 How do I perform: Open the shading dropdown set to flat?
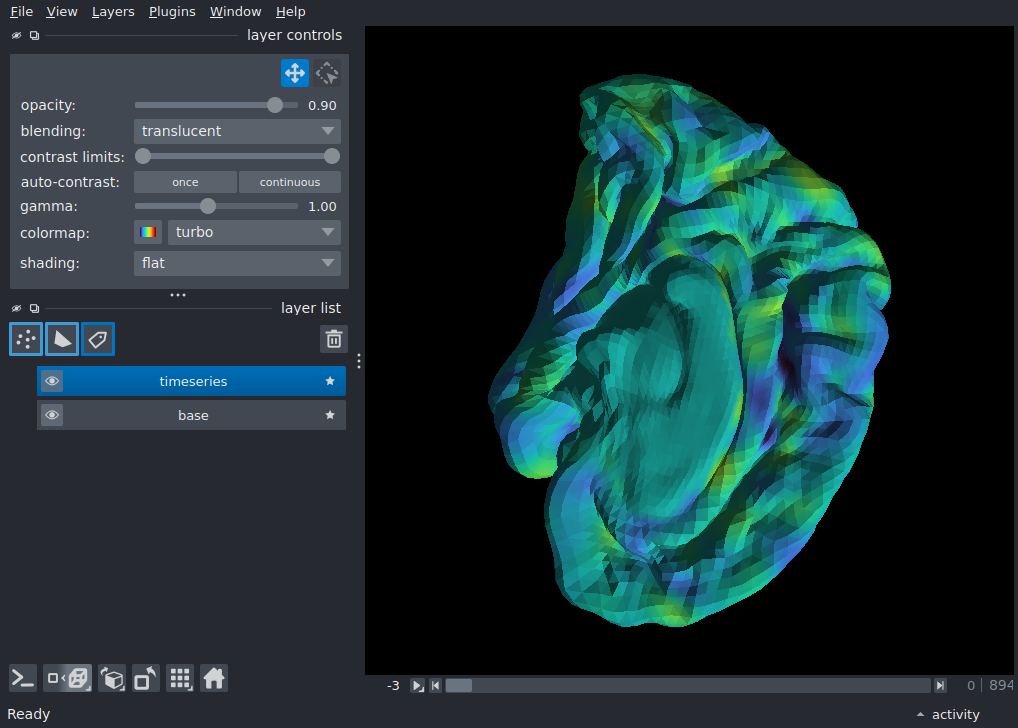(237, 263)
